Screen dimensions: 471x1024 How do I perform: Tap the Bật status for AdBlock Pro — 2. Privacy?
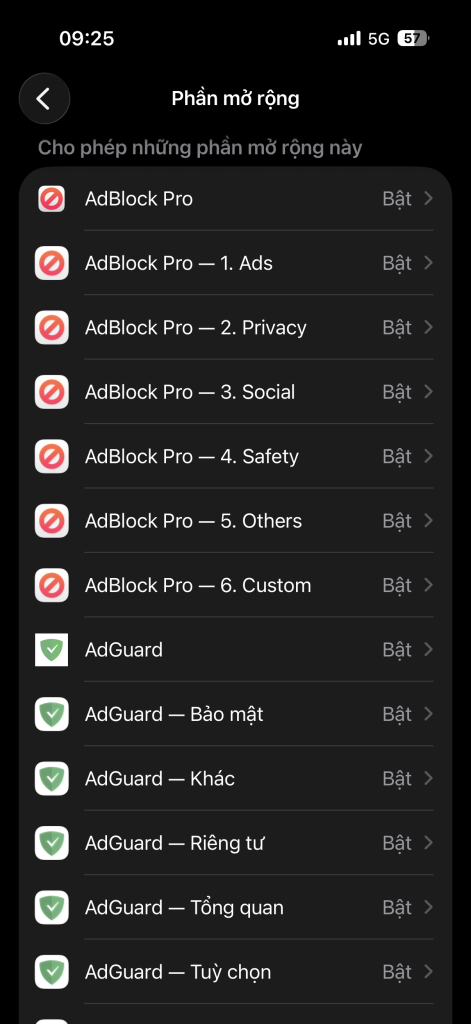coord(397,327)
